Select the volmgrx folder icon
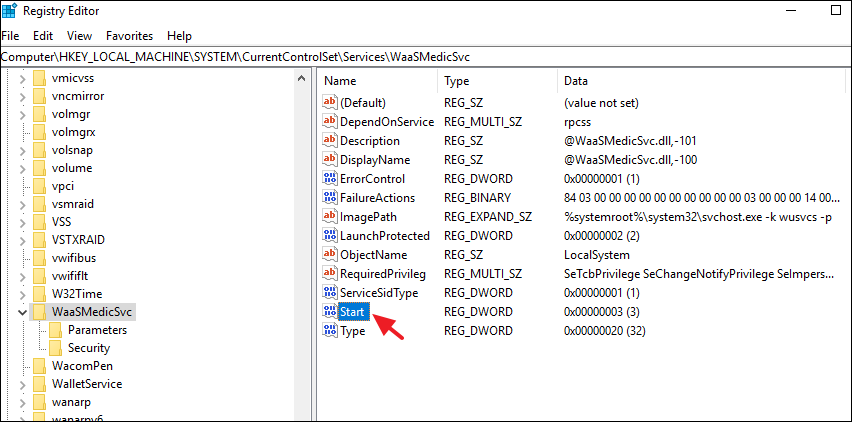The image size is (852, 422). (x=39, y=132)
